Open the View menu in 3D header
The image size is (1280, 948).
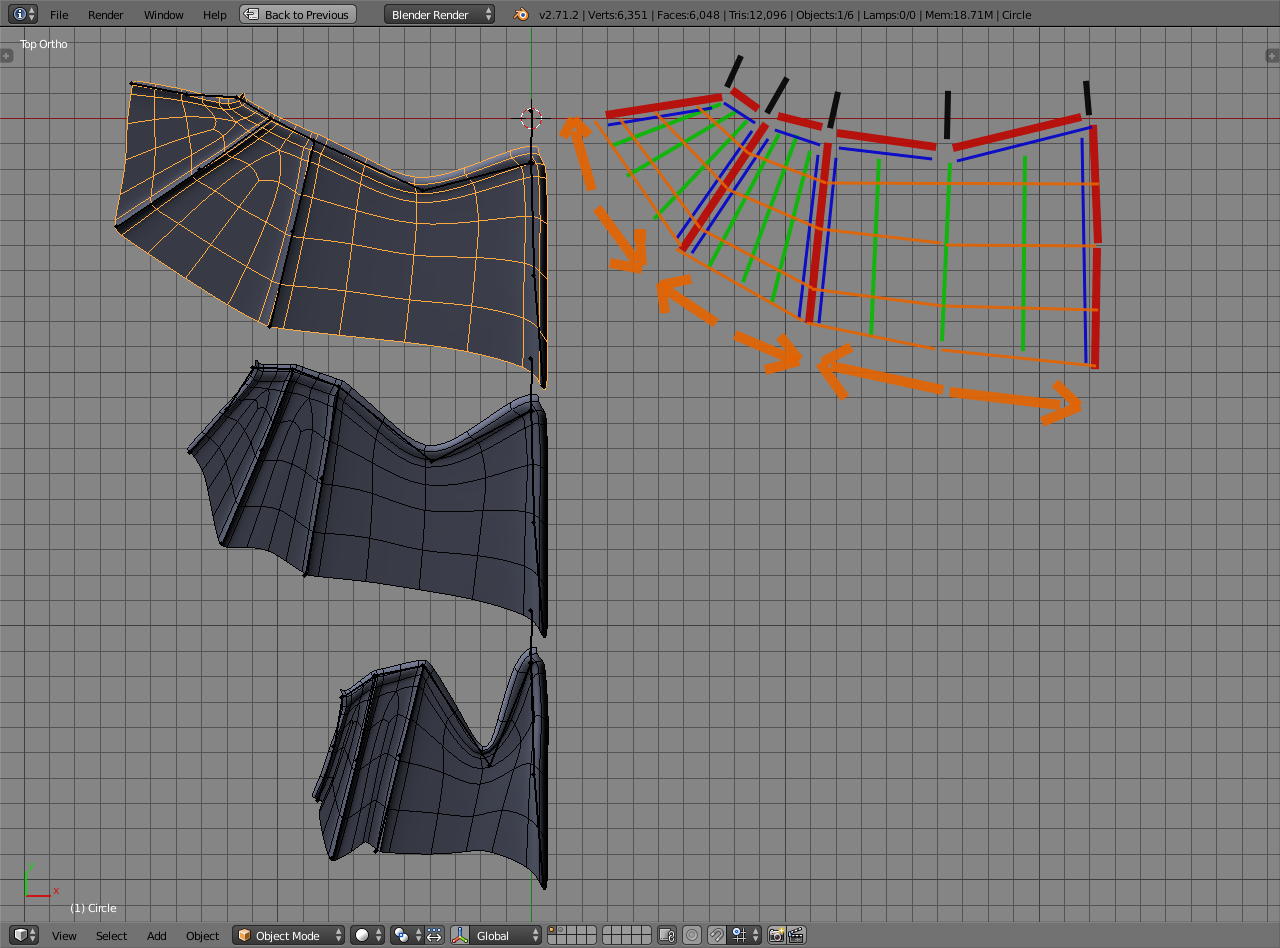pyautogui.click(x=64, y=936)
